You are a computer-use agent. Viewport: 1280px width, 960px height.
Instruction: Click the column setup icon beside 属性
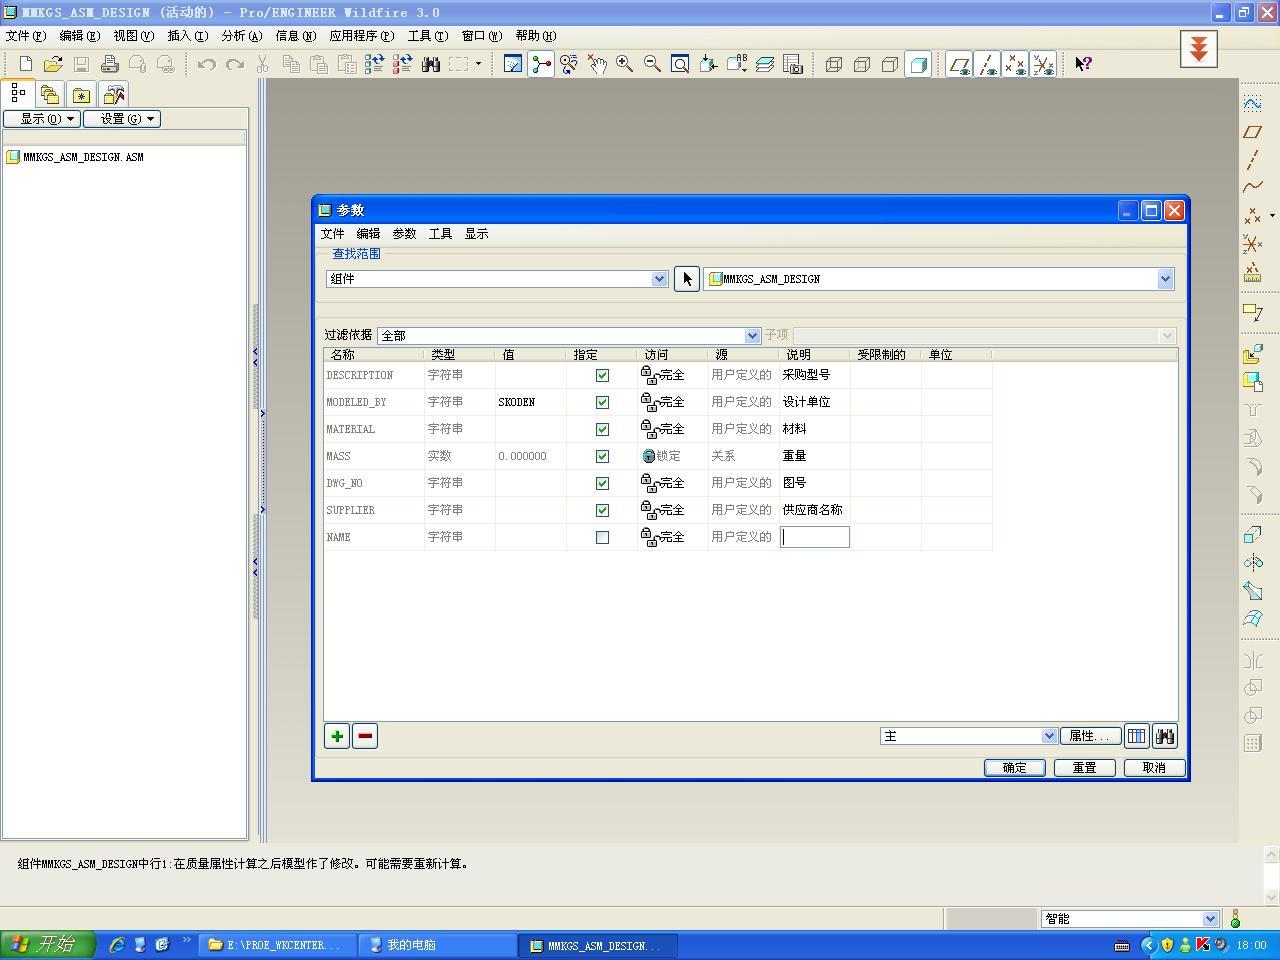coord(1136,736)
